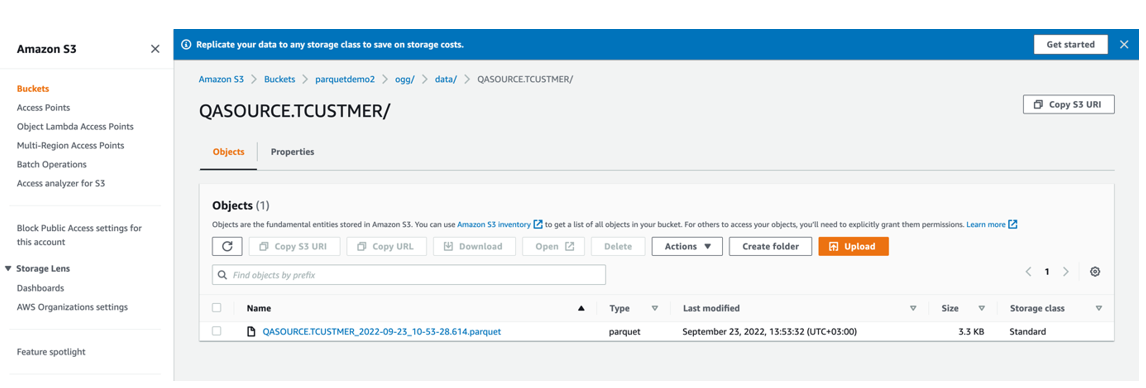This screenshot has height=388, width=1146.
Task: Sort by Size column arrow
Action: point(982,308)
